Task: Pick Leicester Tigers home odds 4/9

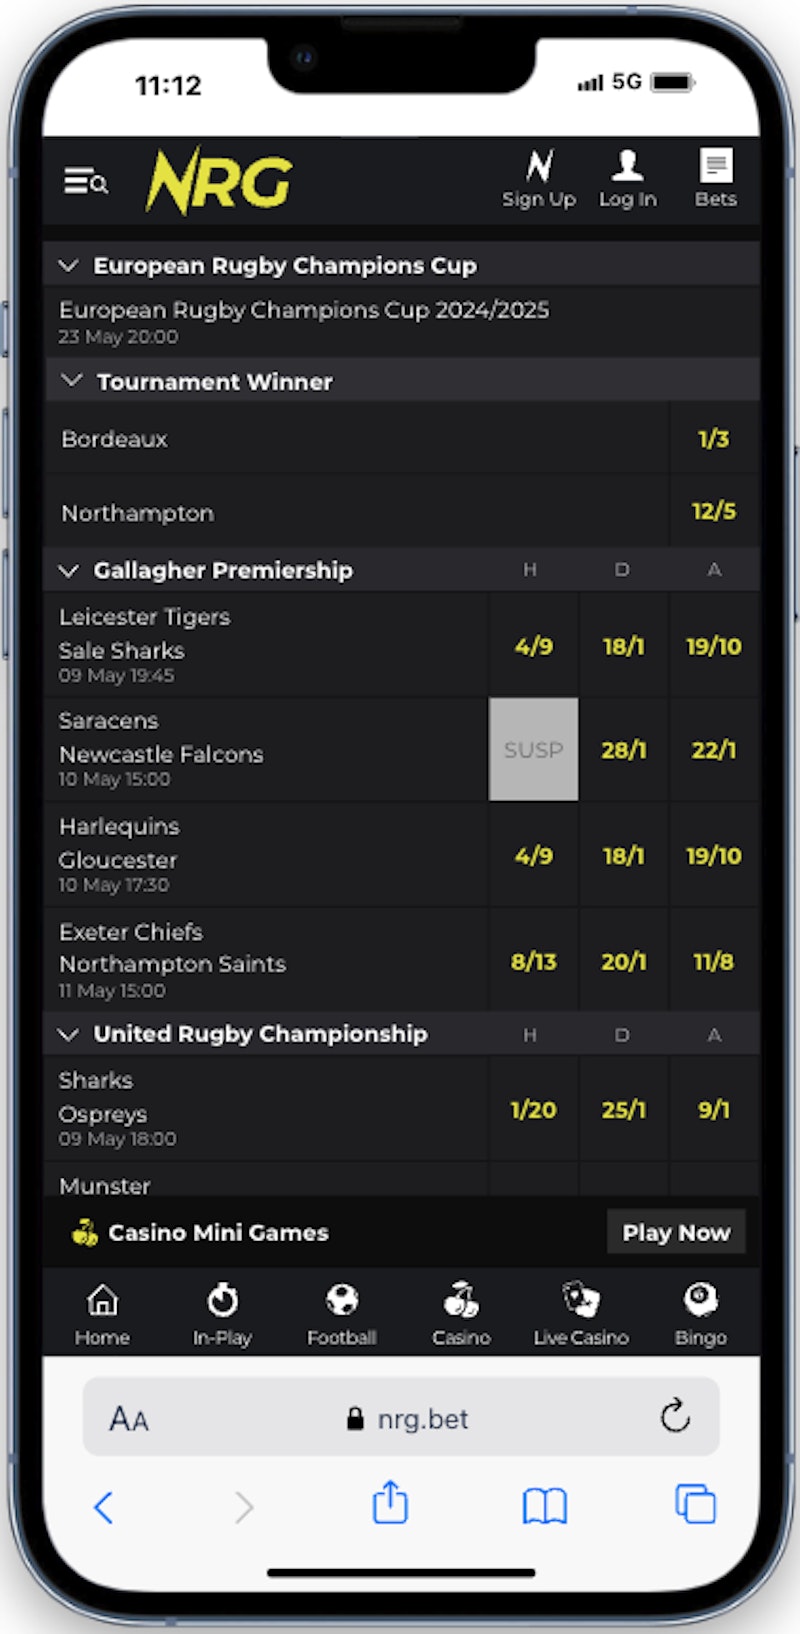Action: (x=533, y=646)
